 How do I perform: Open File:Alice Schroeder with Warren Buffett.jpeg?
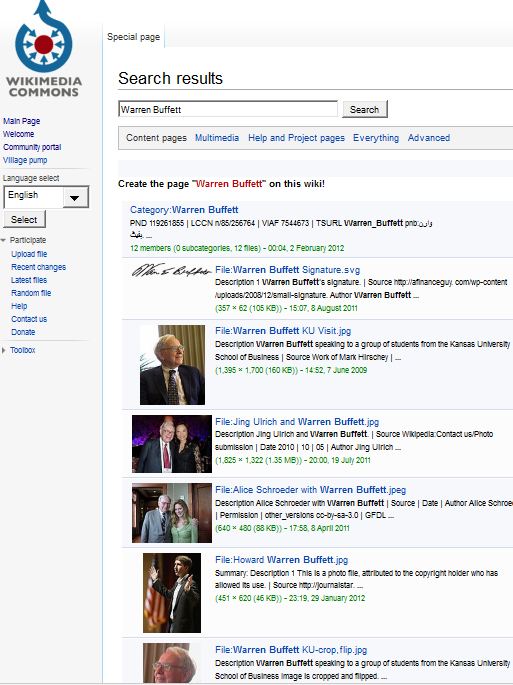click(310, 490)
